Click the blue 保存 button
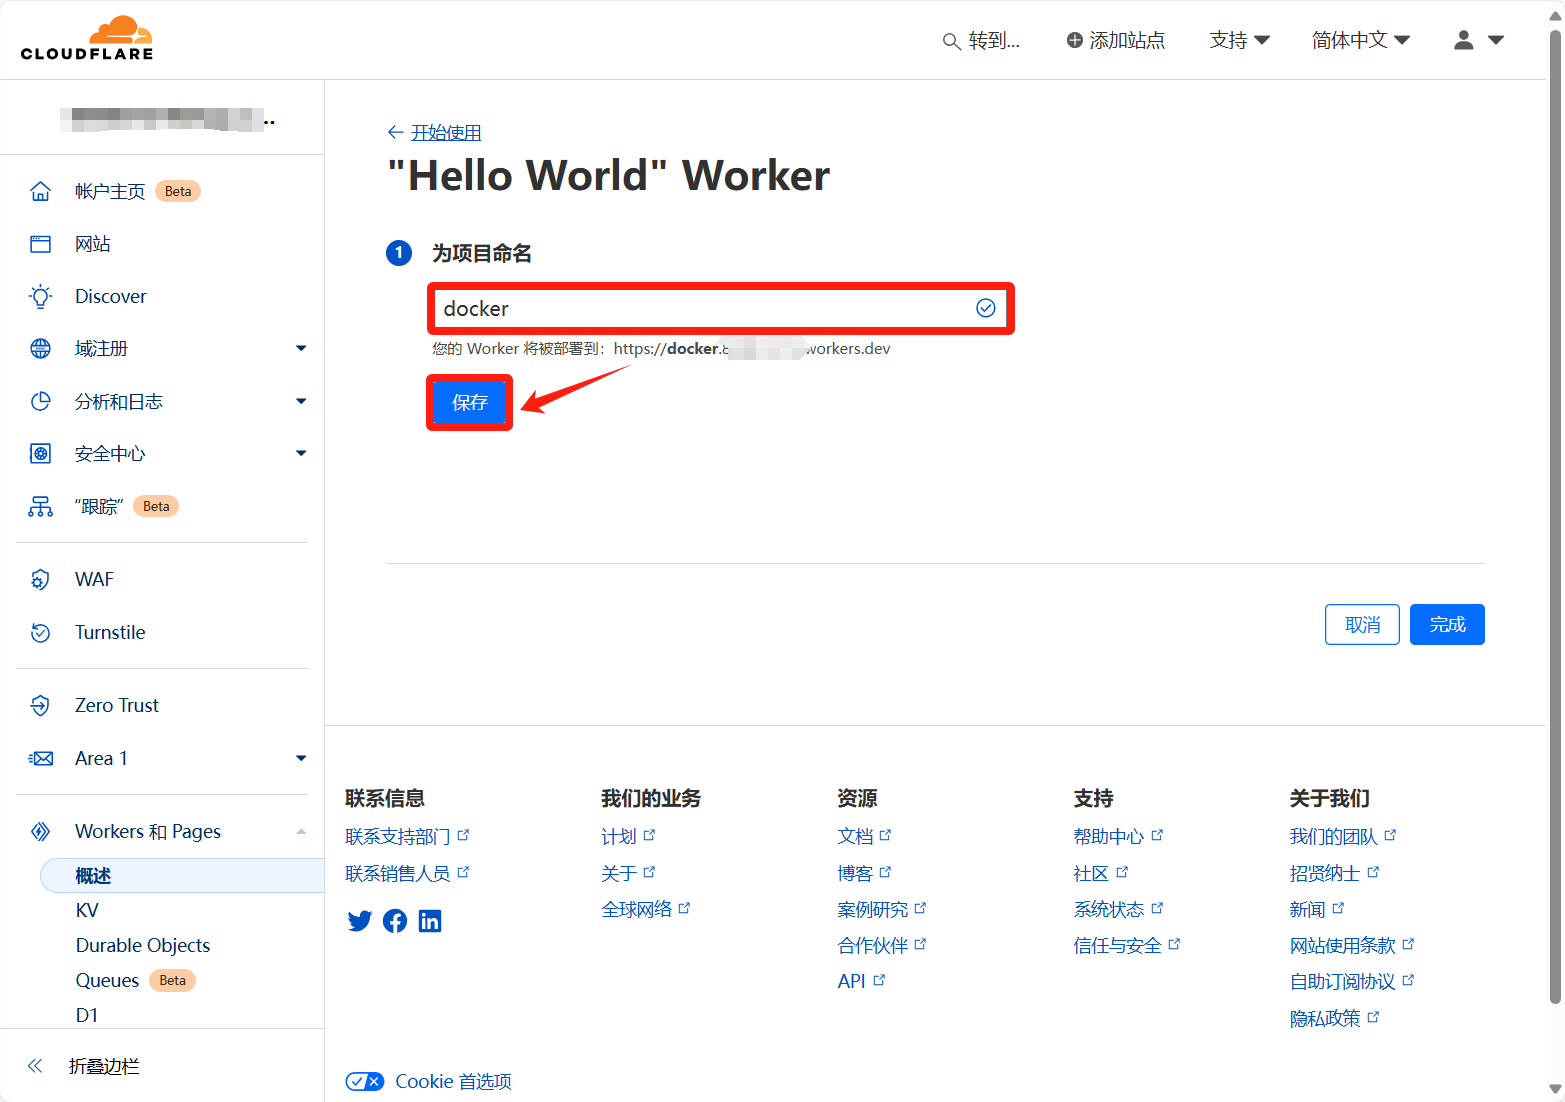This screenshot has width=1565, height=1102. [470, 403]
